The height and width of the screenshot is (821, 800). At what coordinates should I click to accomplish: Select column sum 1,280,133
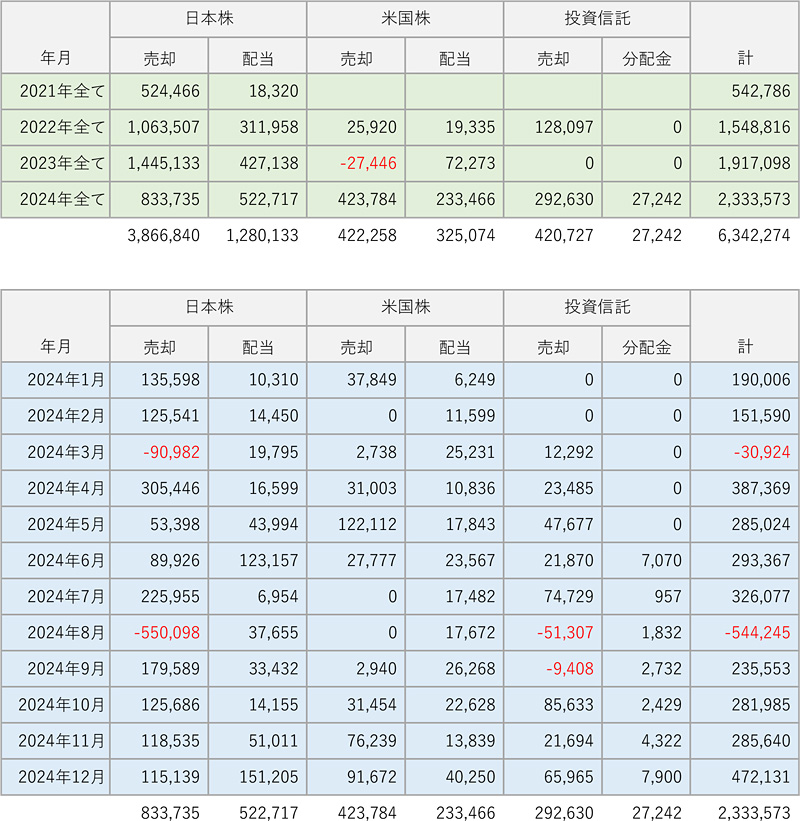[x=262, y=236]
